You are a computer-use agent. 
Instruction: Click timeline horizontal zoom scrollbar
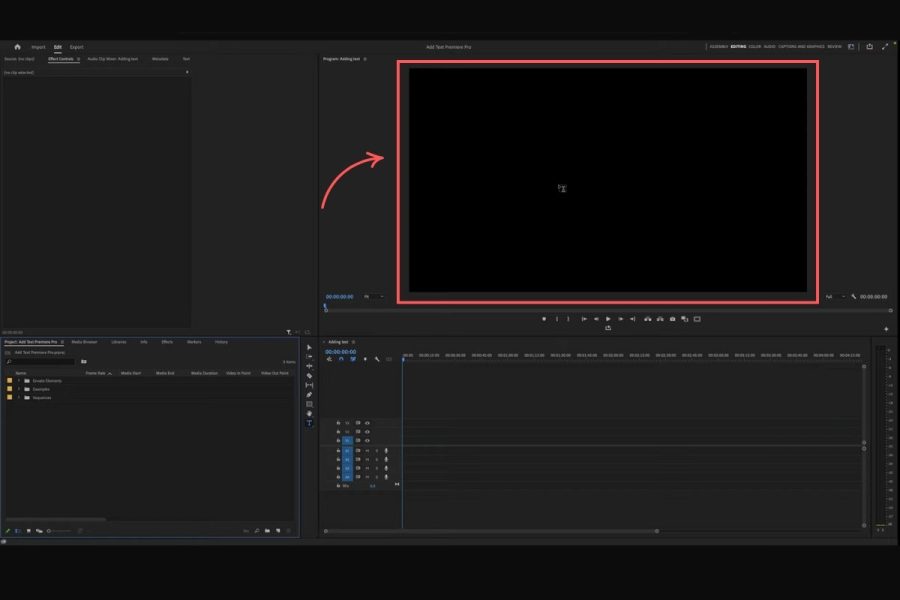[491, 531]
